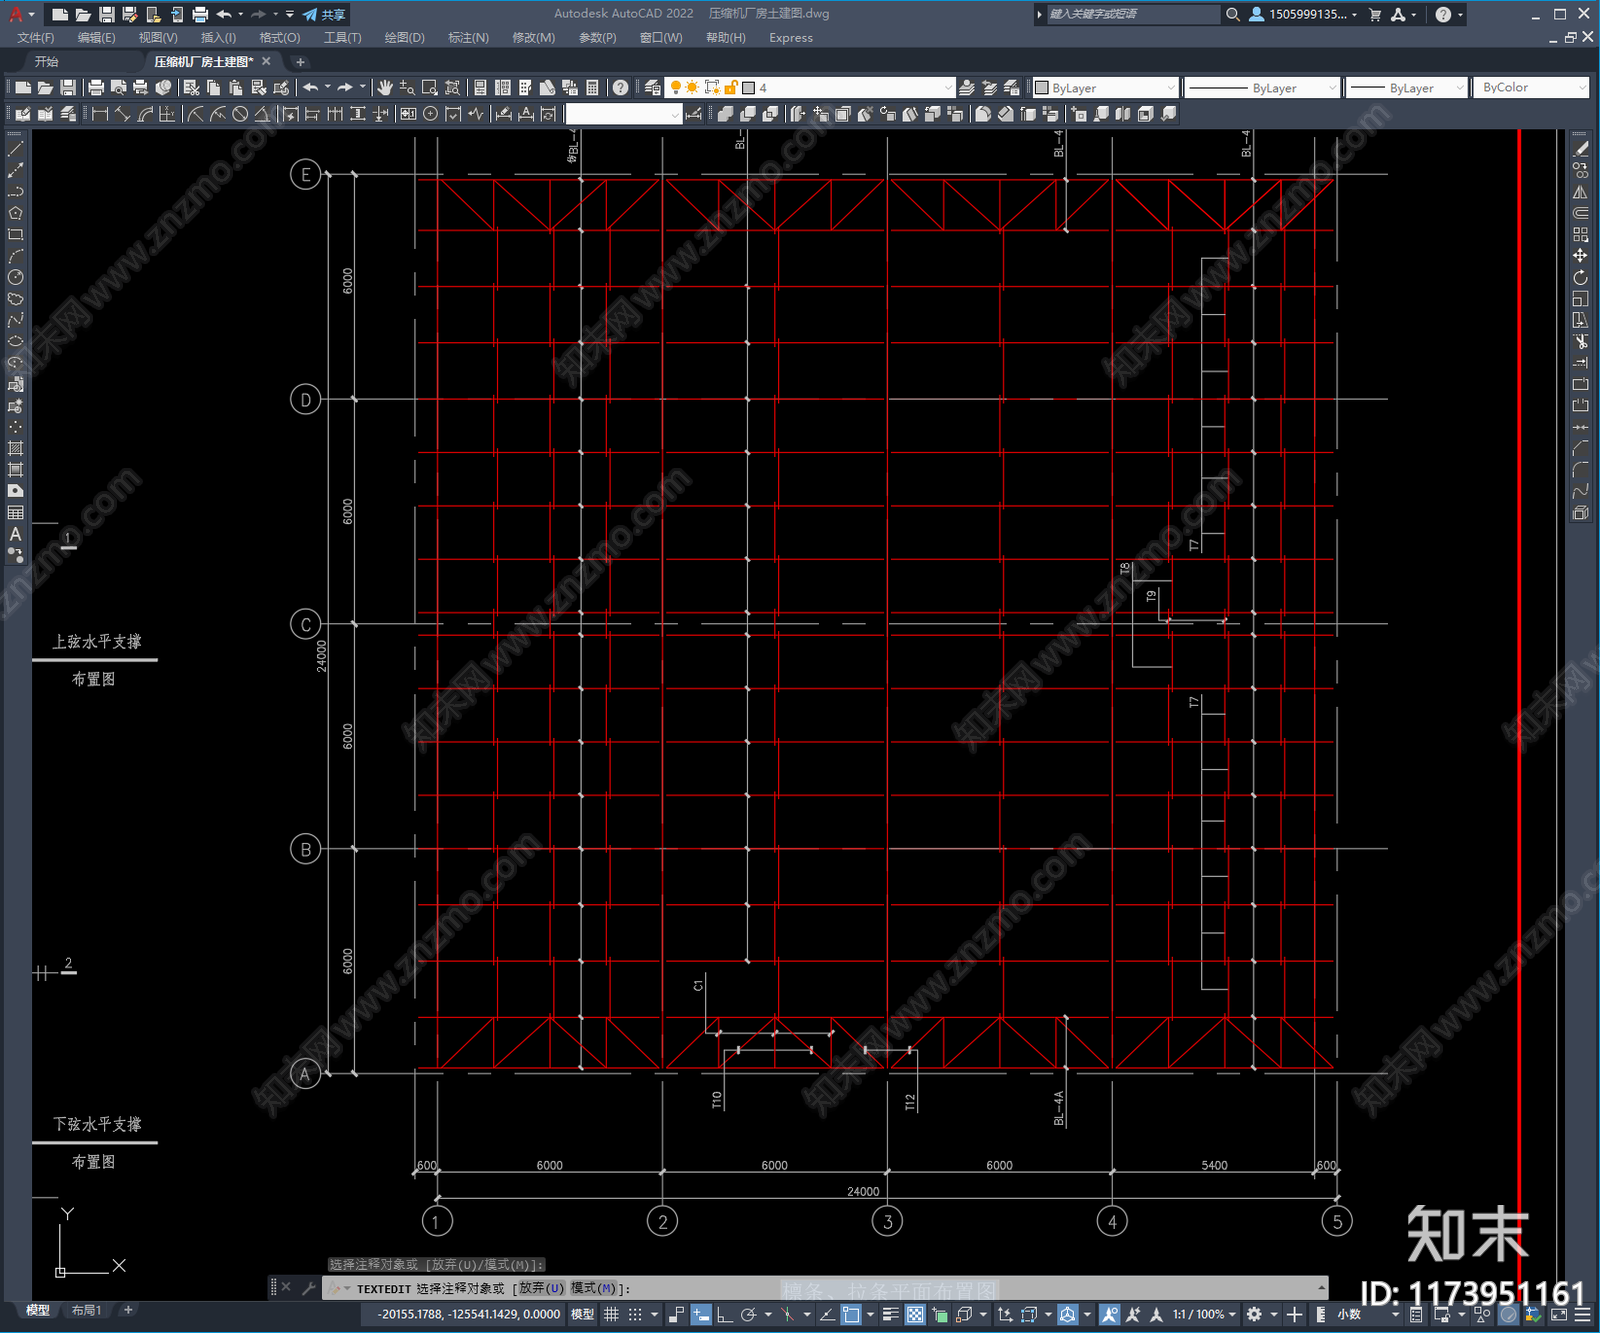Click the 模式(M) command option
Screen dimensions: 1600x1333
(x=593, y=1288)
